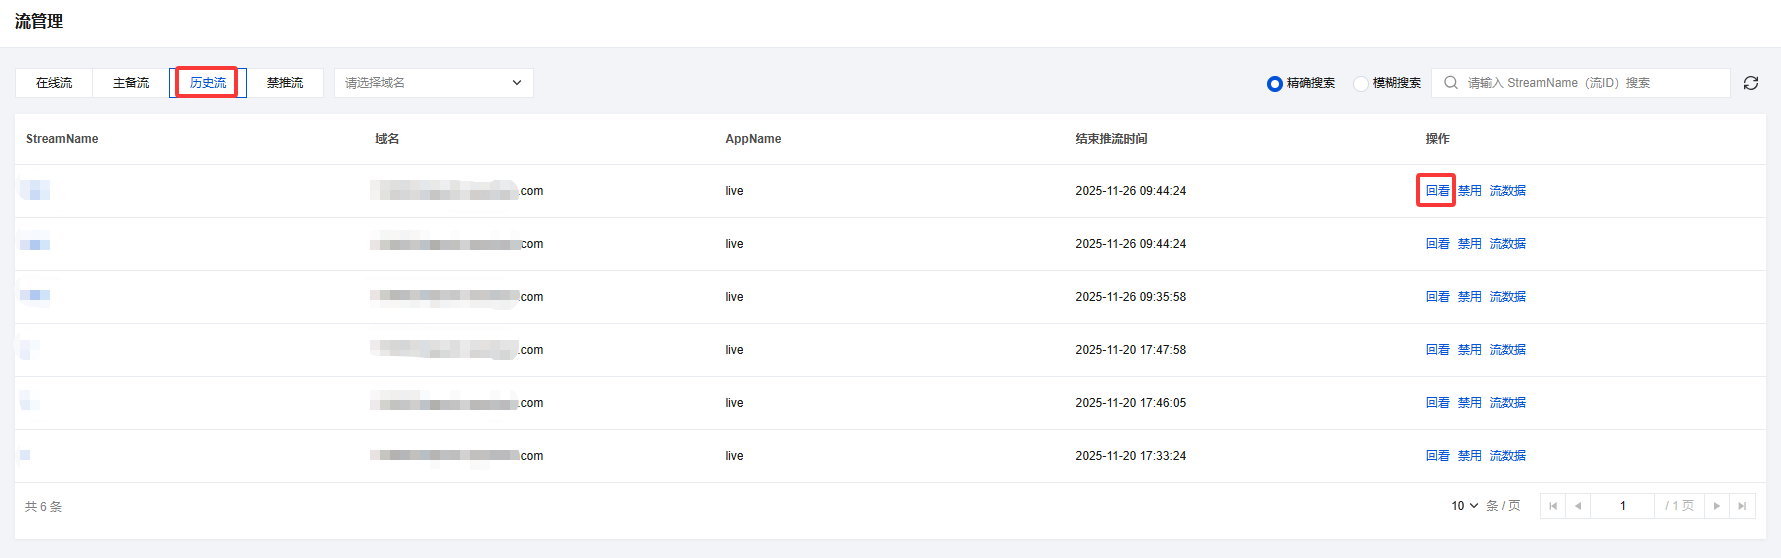Jump to the last page of results
The image size is (1781, 558).
[1742, 506]
